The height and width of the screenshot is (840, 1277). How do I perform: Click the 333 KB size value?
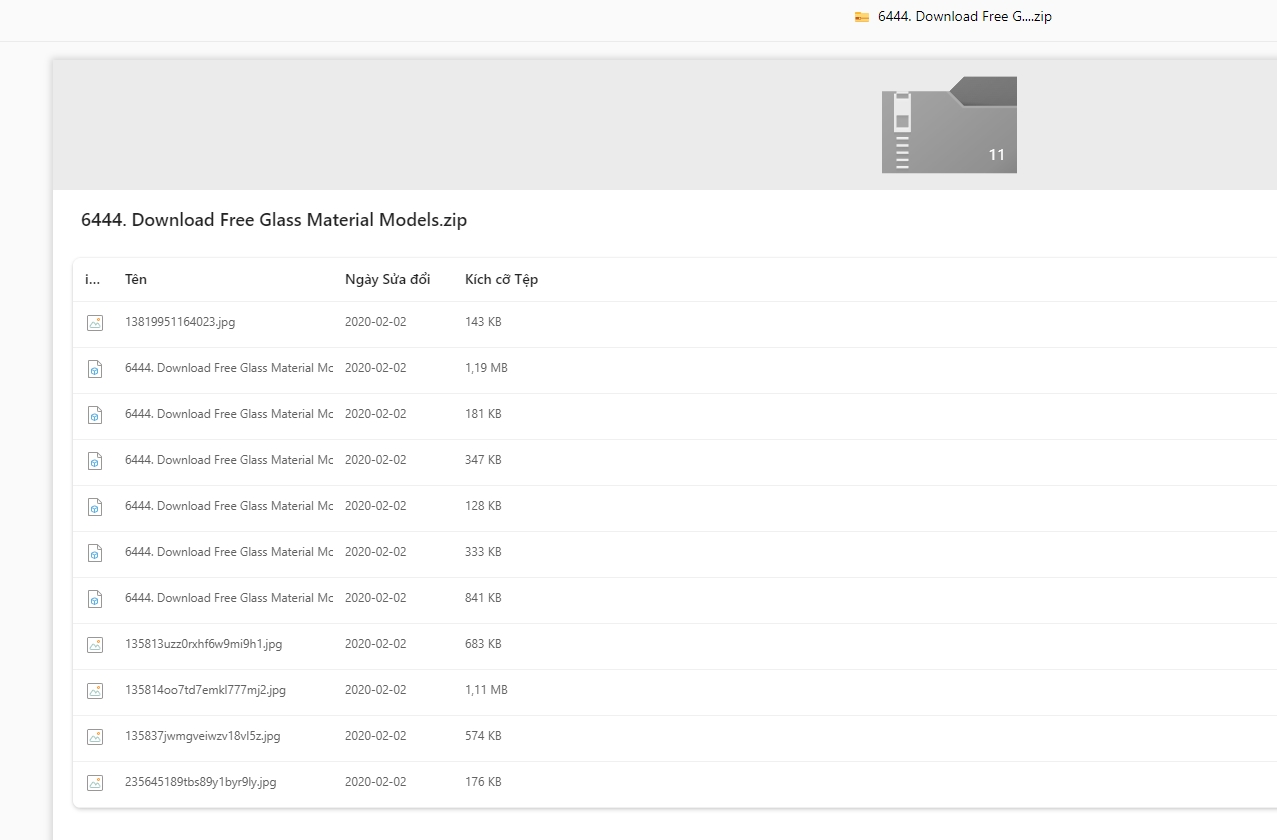click(x=483, y=552)
